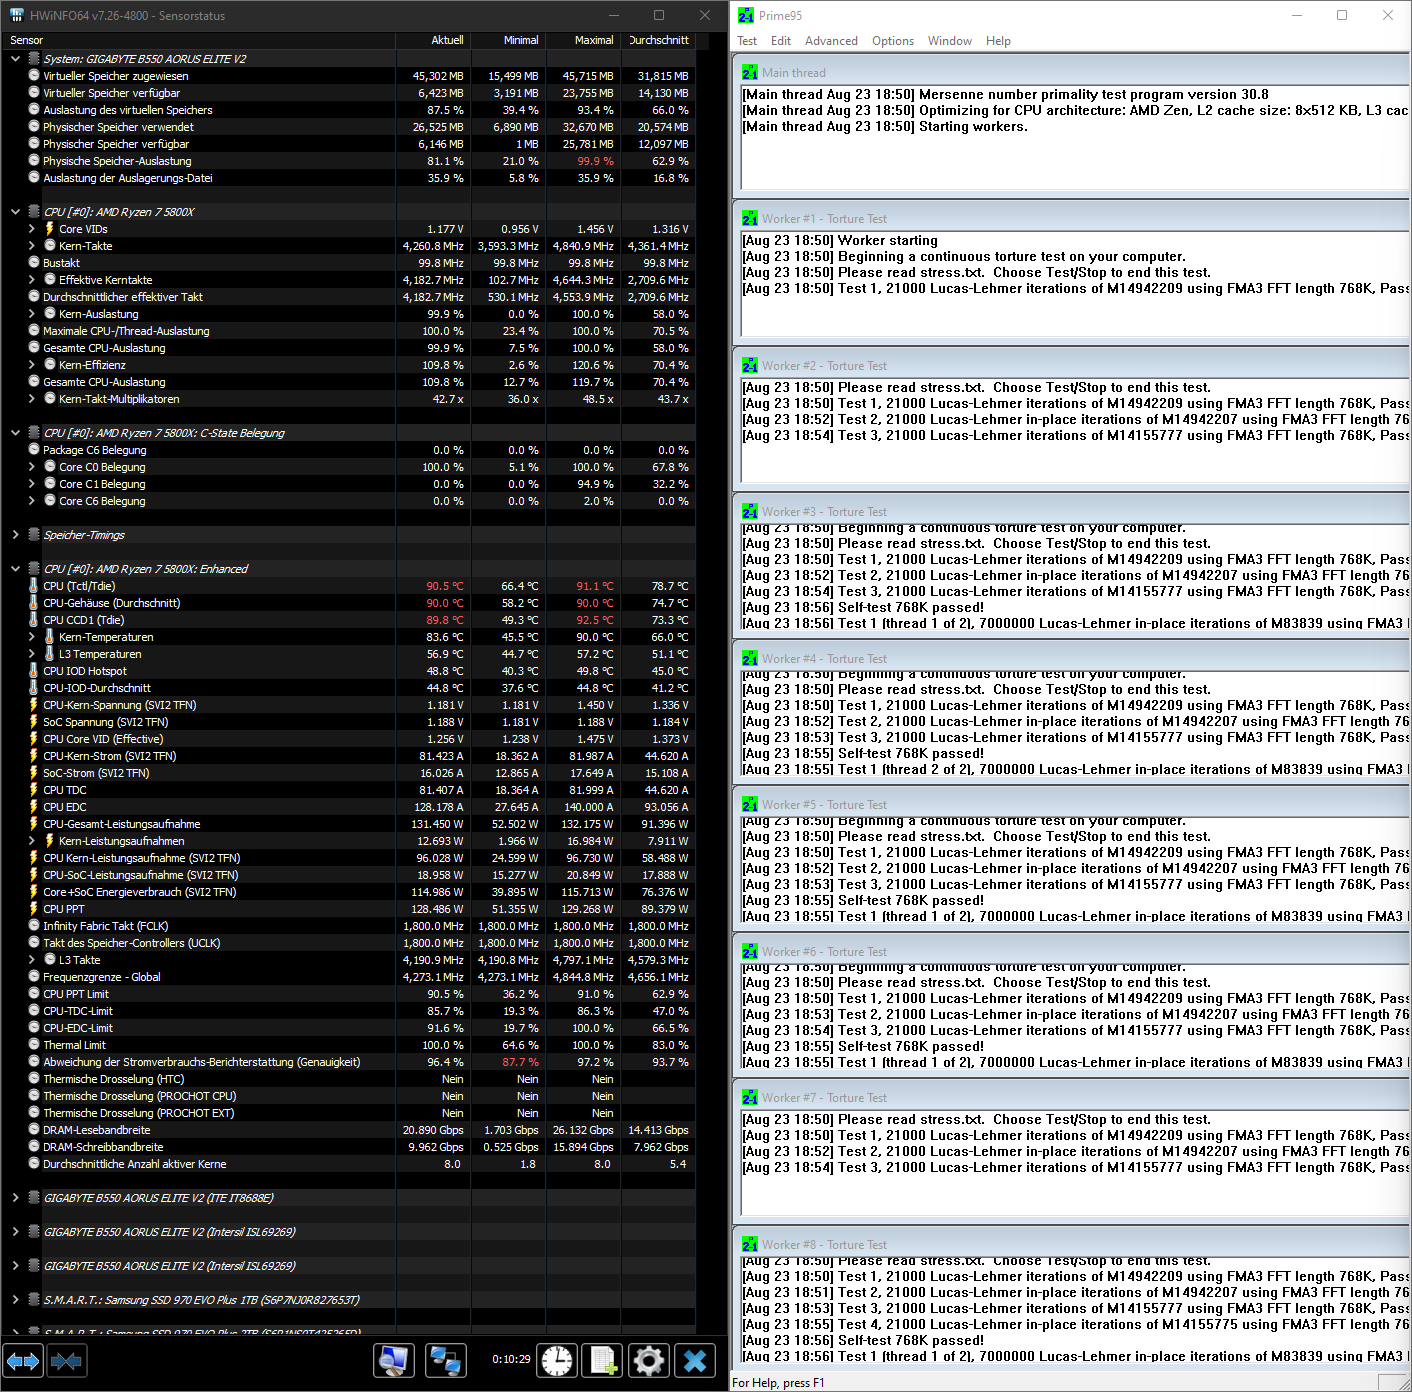Viewport: 1412px width, 1392px height.
Task: Click the blue X close-sensors icon
Action: click(x=695, y=1361)
